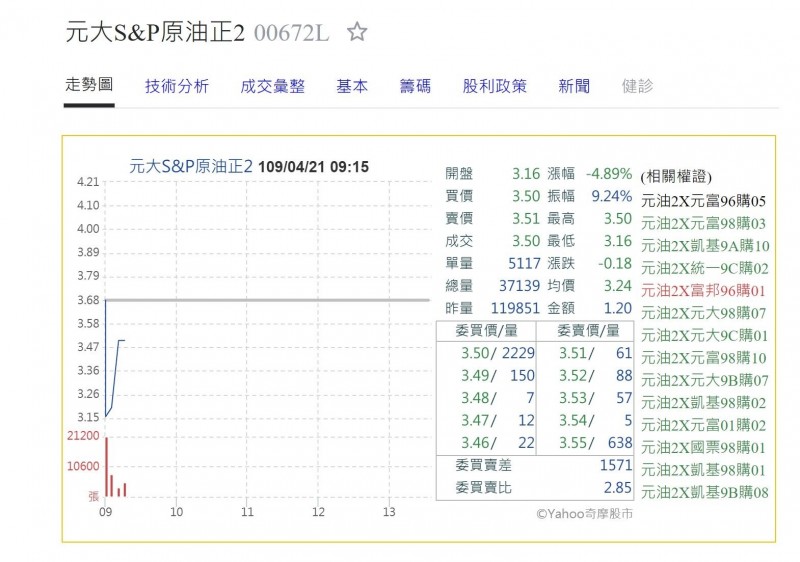Image resolution: width=800 pixels, height=562 pixels.
Task: Open the 基本 tab
Action: 352,86
